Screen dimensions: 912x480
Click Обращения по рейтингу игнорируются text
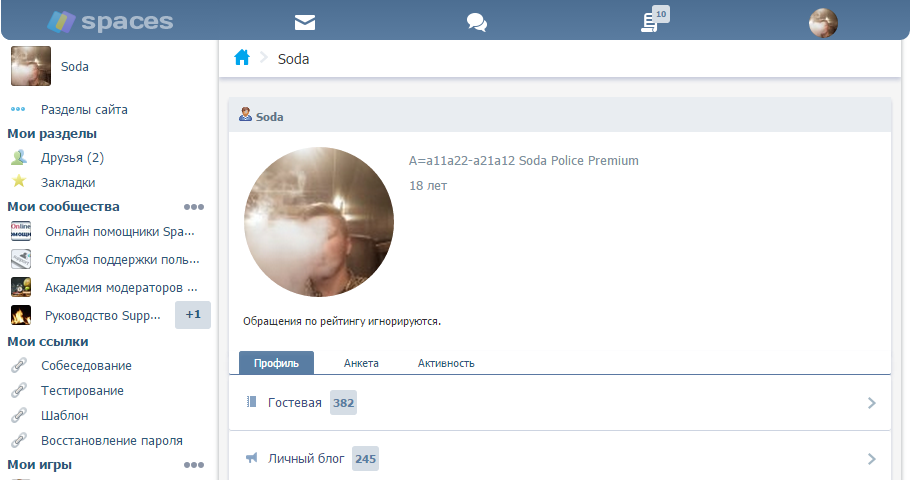[342, 321]
